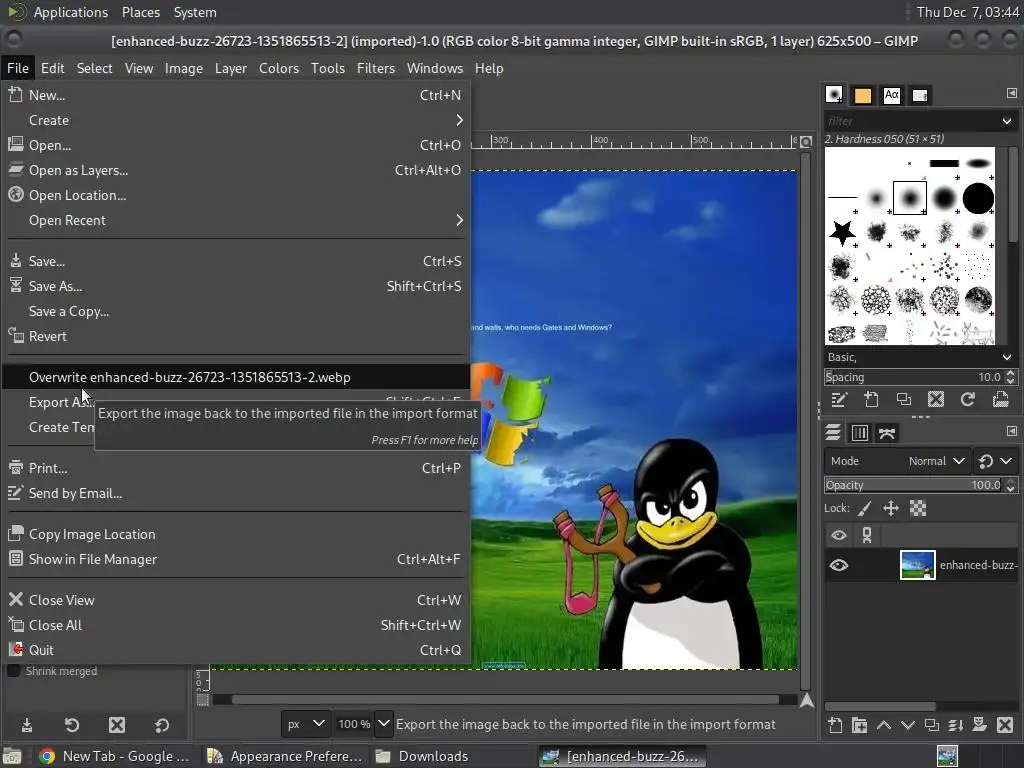Viewport: 1024px width, 768px height.
Task: Open the brushes dock tab menu
Action: [x=1011, y=93]
